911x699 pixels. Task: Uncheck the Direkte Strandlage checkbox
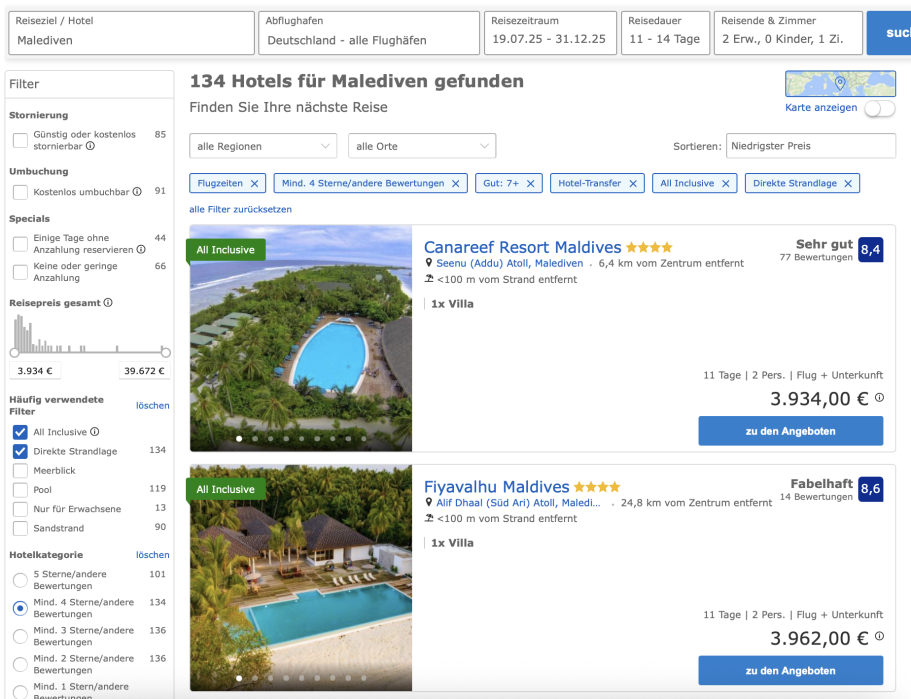(20, 451)
